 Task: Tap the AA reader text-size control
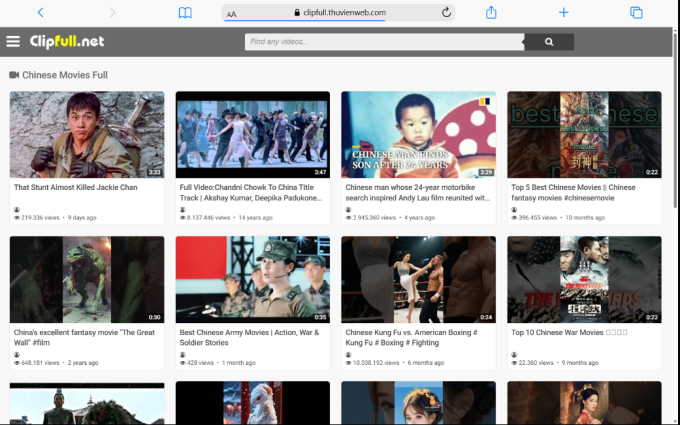click(x=232, y=14)
